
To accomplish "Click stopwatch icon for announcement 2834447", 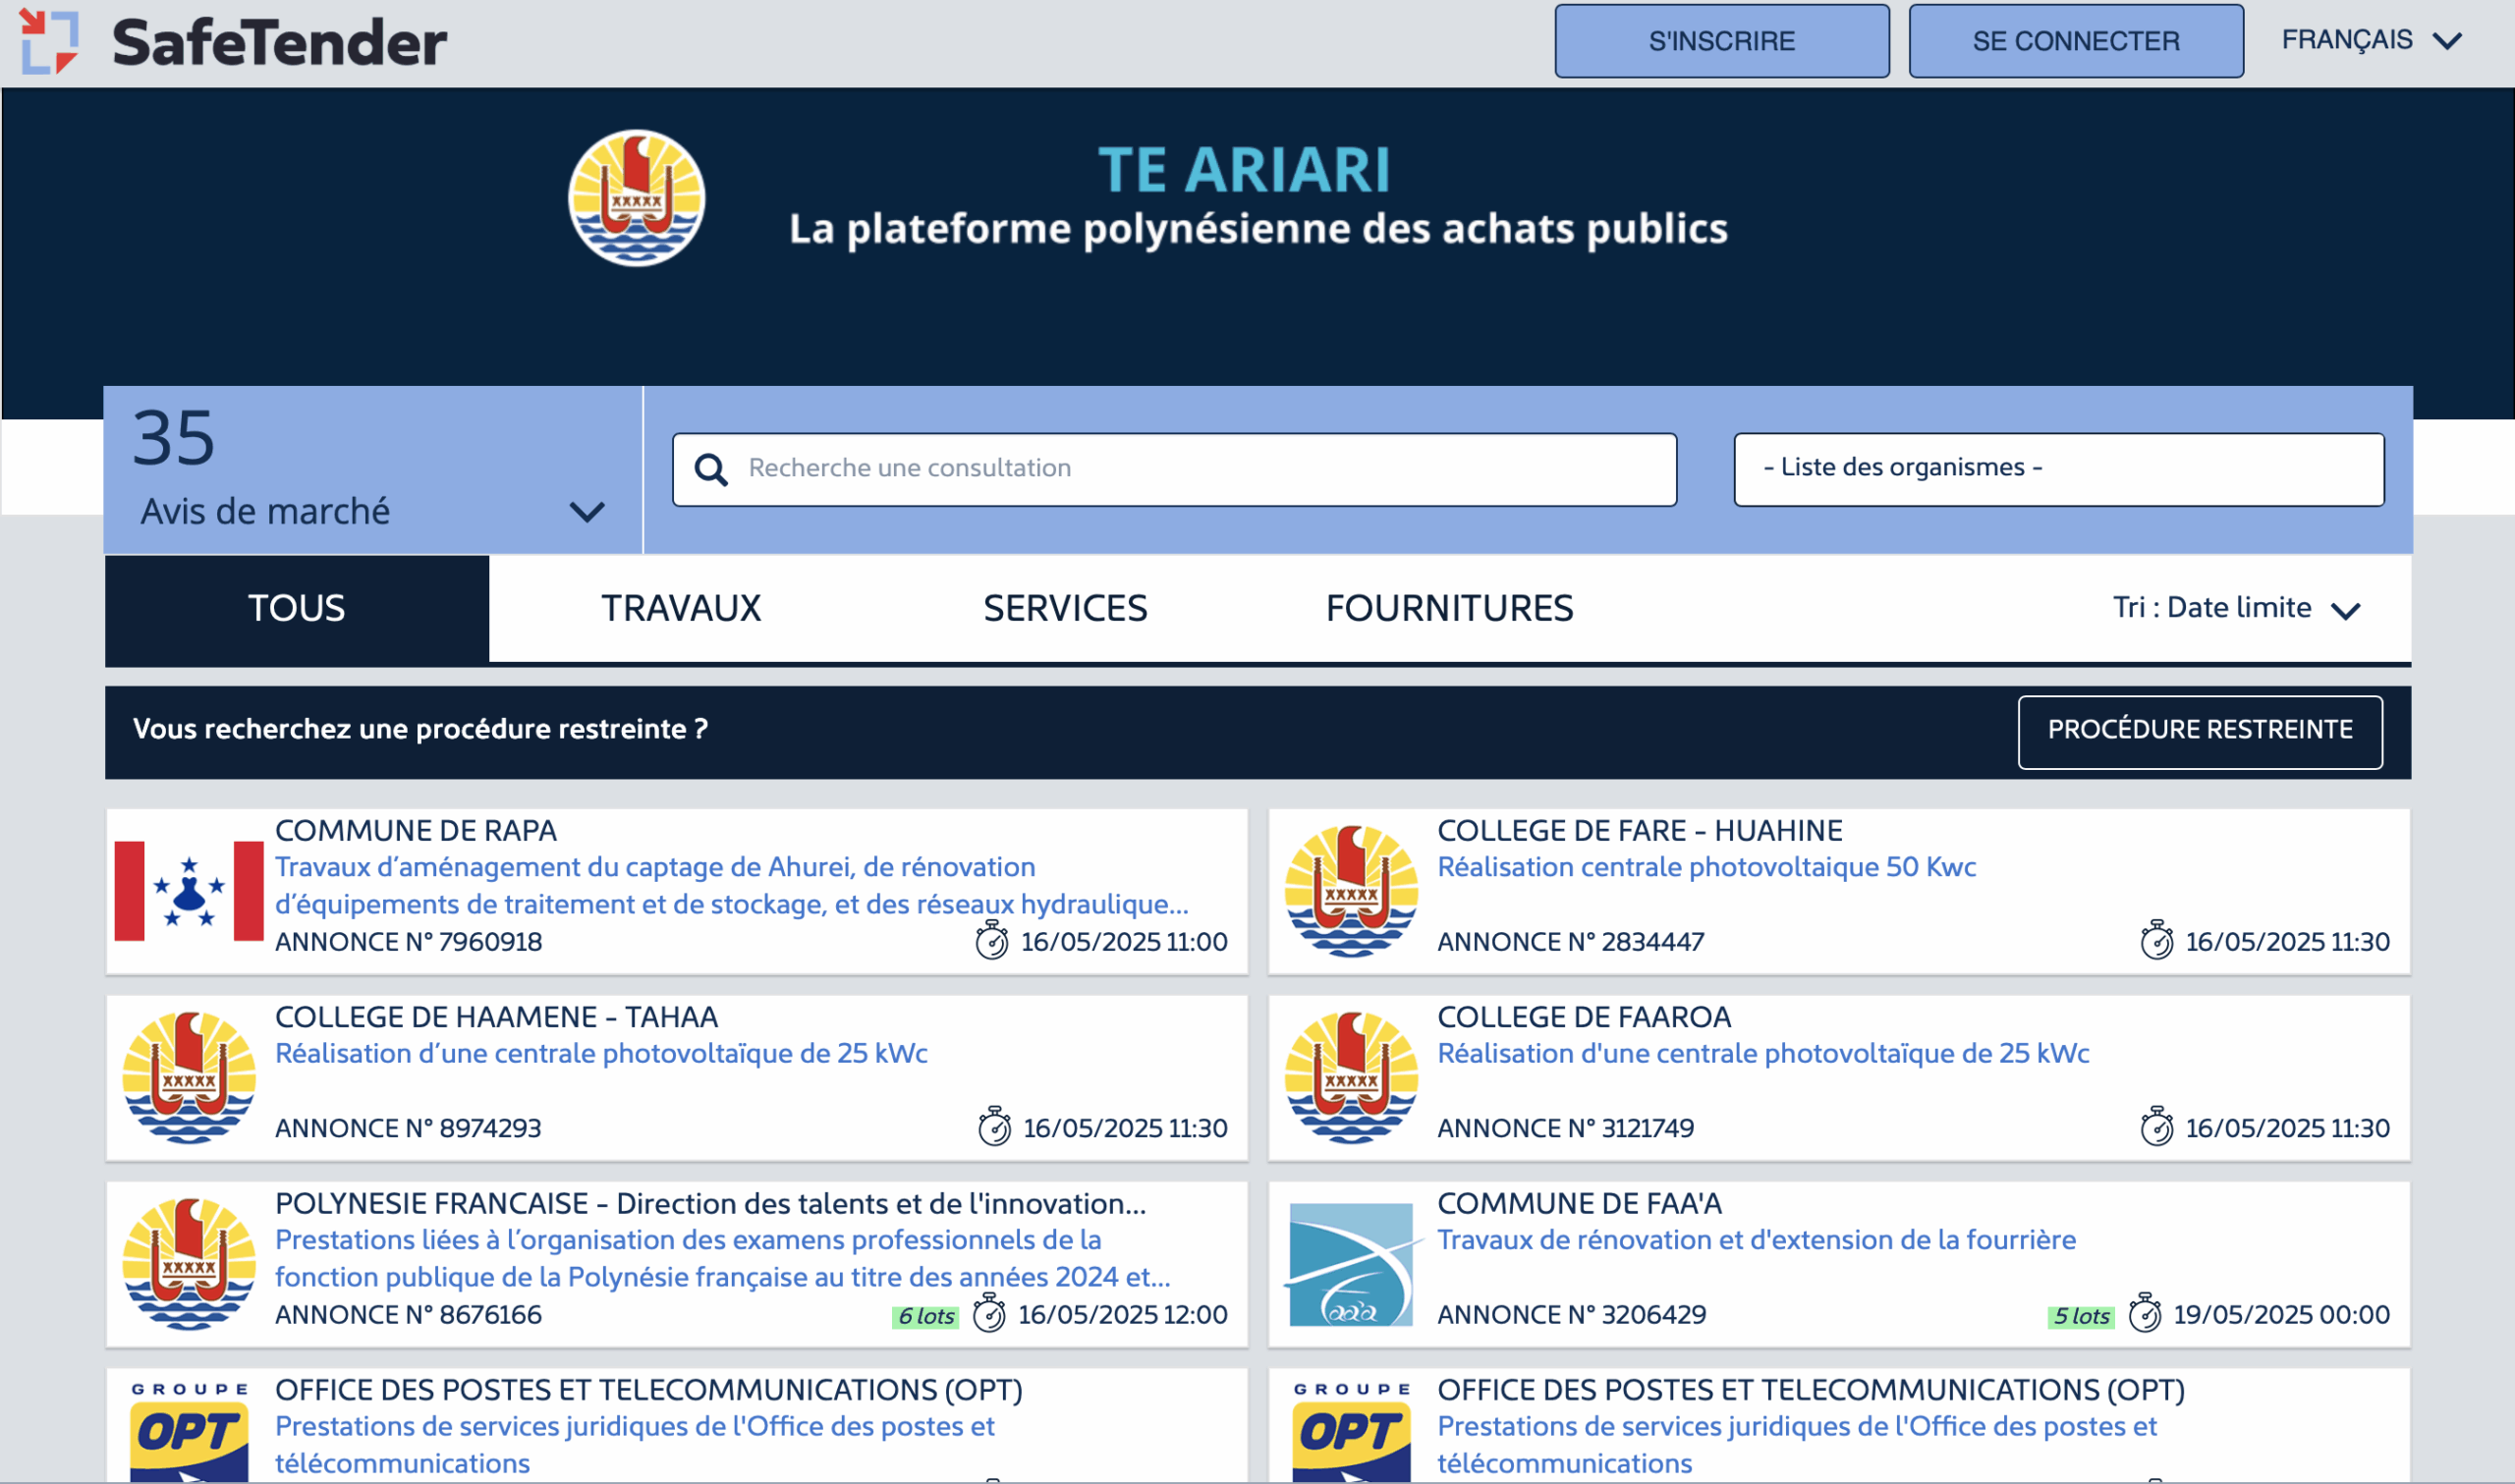I will pos(2157,940).
